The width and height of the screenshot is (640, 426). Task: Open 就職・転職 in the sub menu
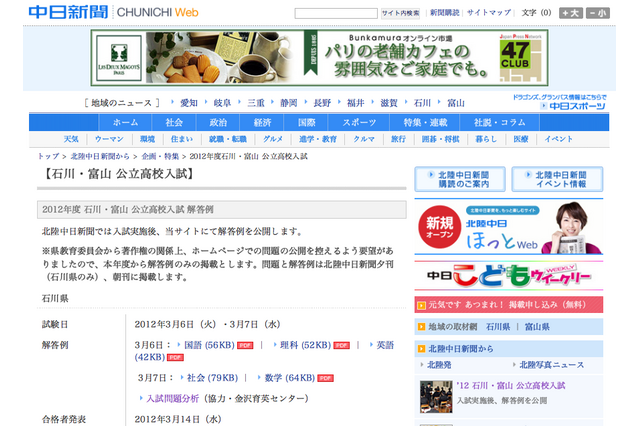click(228, 139)
